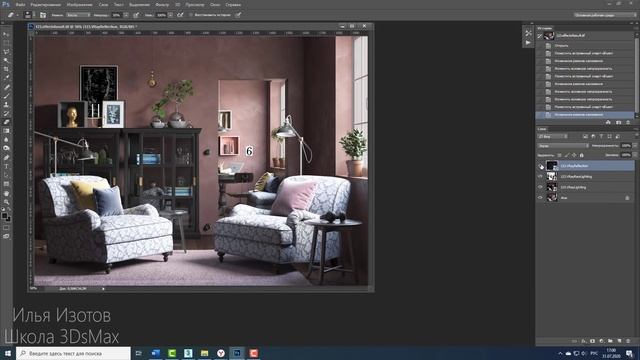Viewport: 640px width, 360px height.
Task: Select the Brush tool
Action: click(x=6, y=96)
